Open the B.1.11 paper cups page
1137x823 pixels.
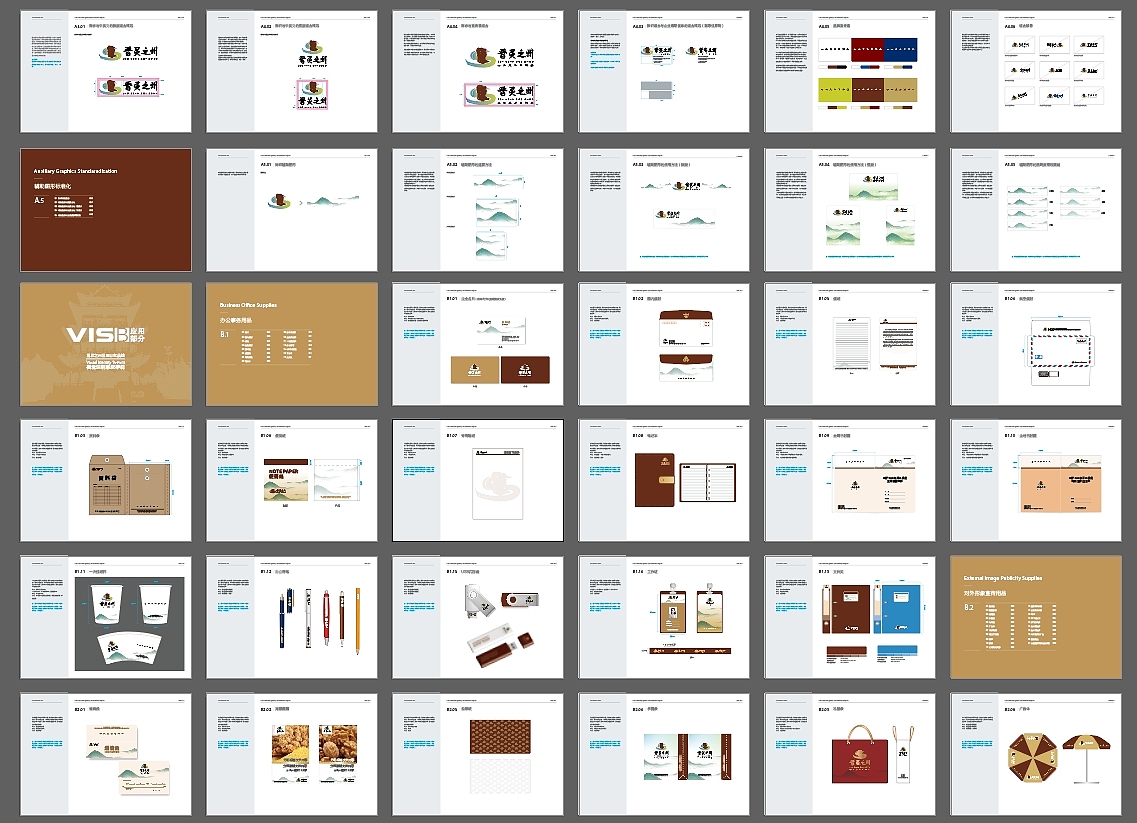point(106,617)
